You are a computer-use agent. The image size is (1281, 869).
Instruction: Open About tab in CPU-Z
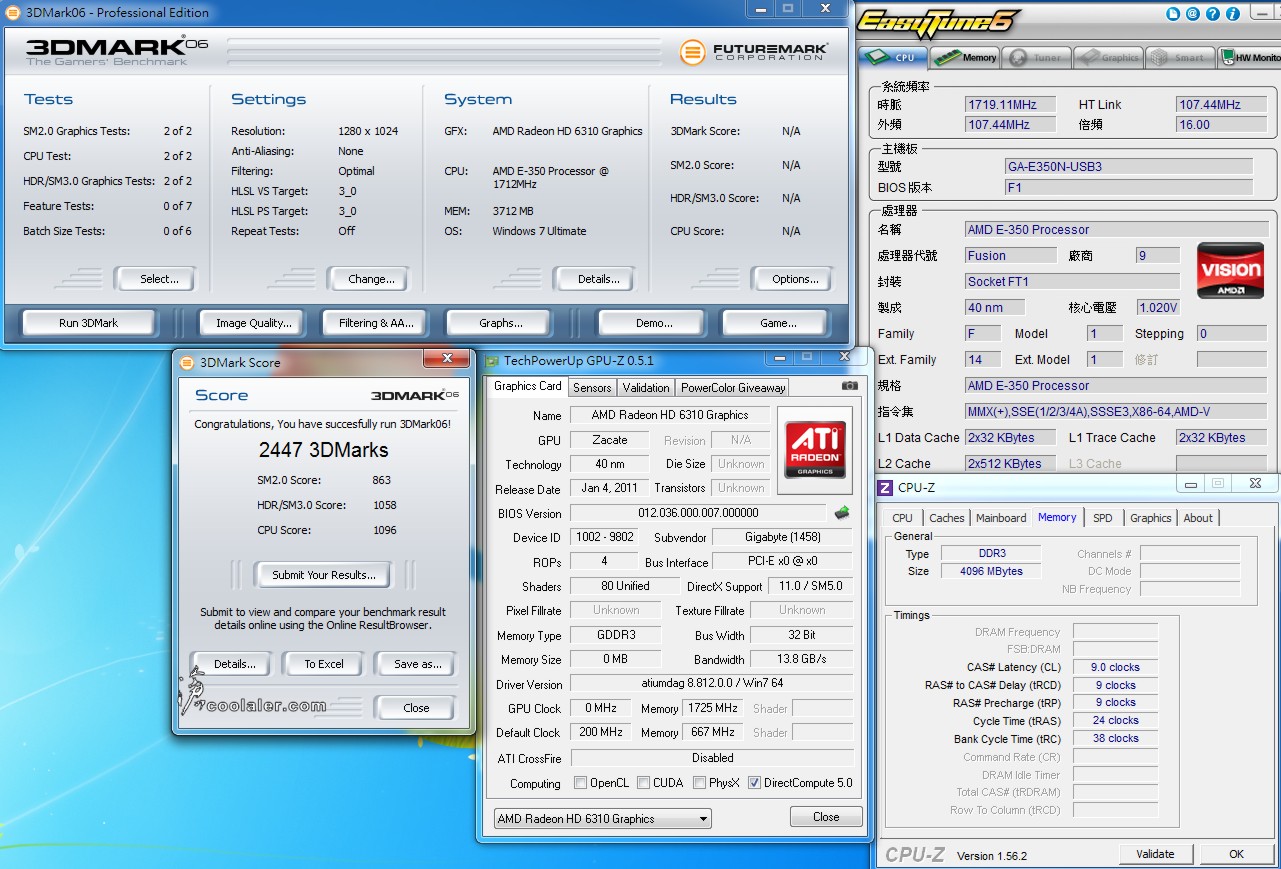(x=1198, y=518)
